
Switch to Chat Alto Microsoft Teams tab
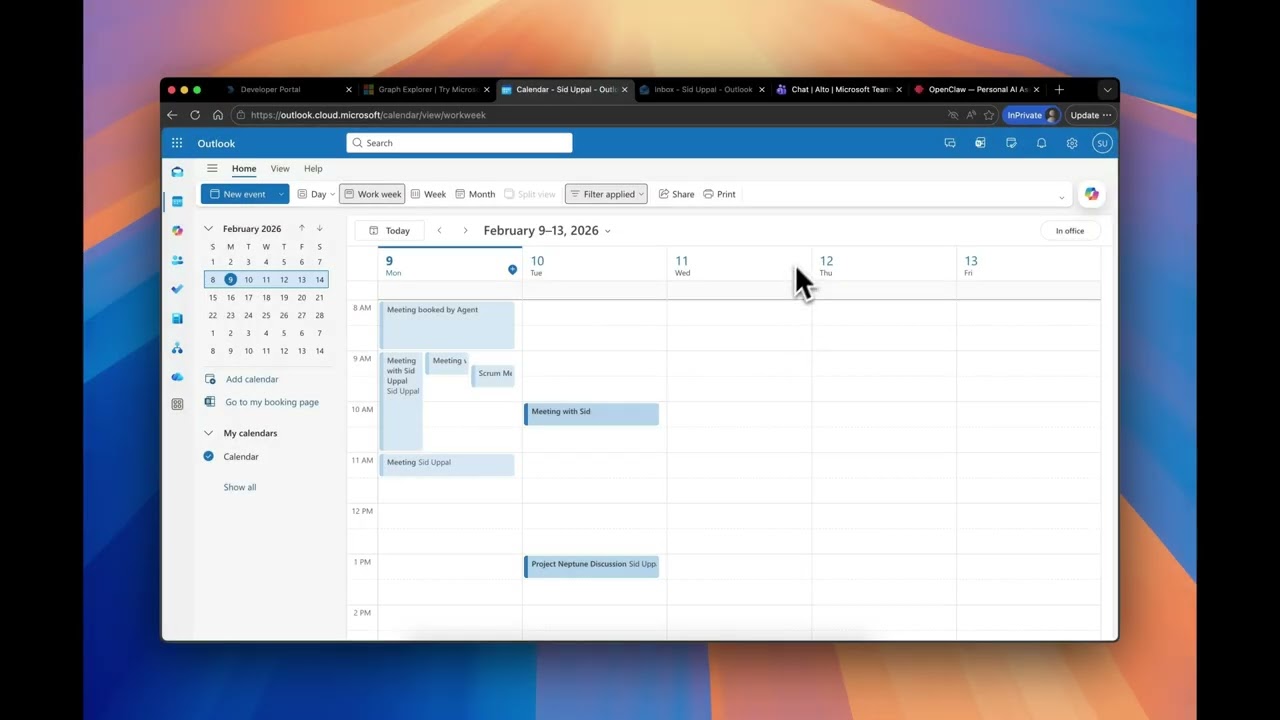[x=839, y=89]
